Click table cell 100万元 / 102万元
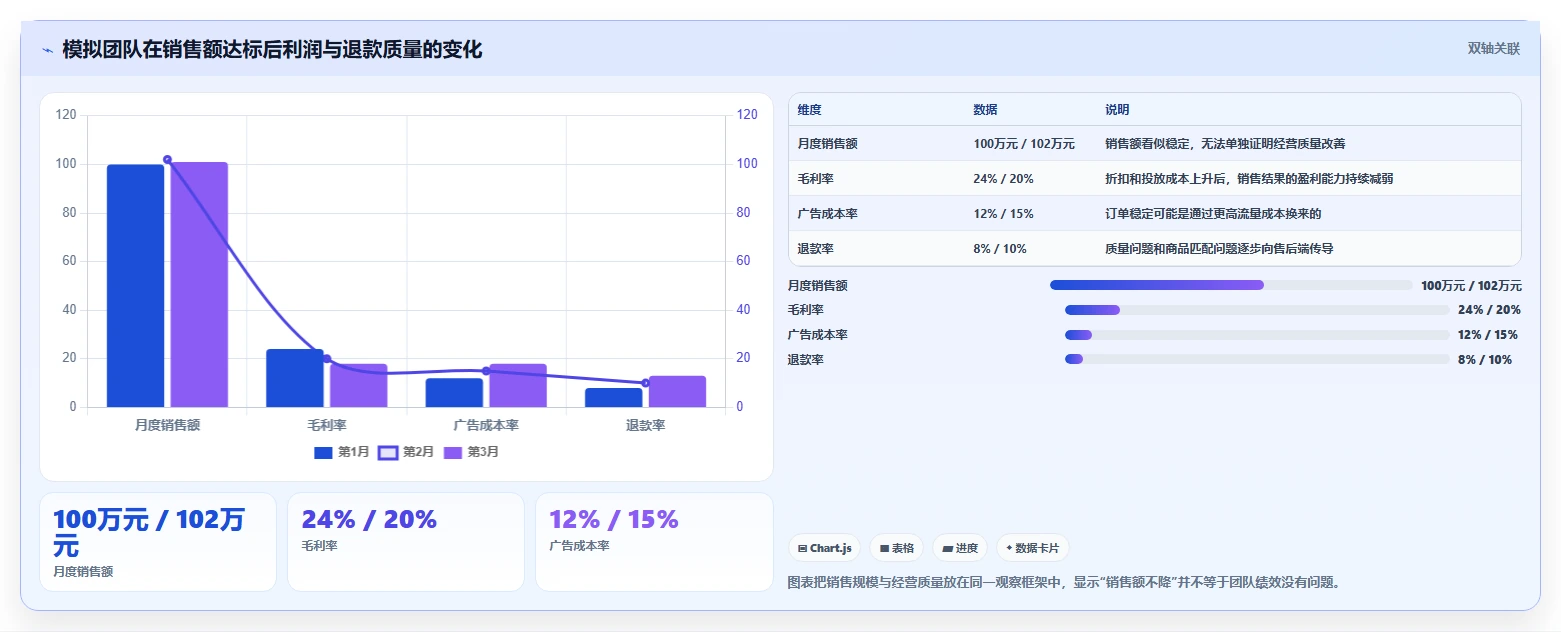The image size is (1561, 632). [x=1024, y=144]
